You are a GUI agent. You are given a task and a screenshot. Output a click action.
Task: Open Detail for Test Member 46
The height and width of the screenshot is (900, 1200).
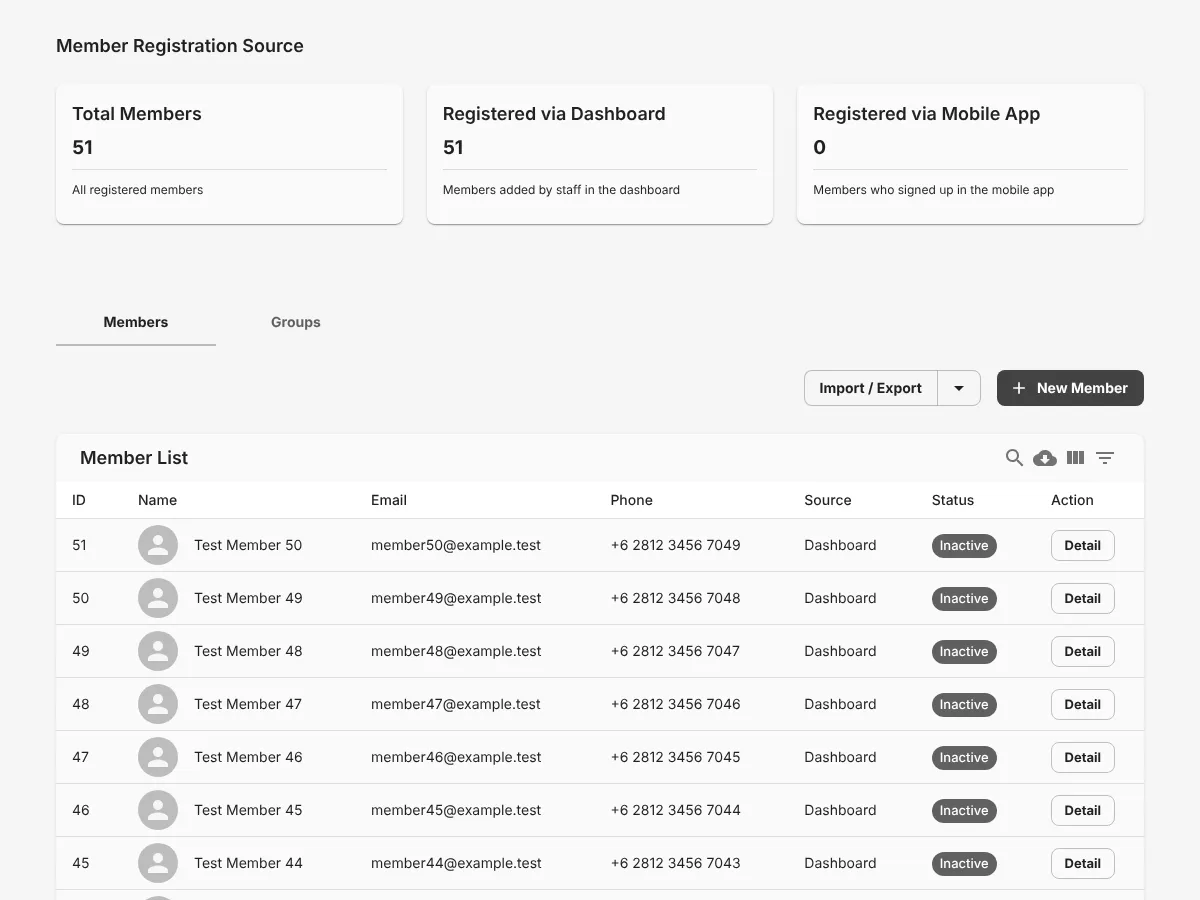[x=1082, y=757]
